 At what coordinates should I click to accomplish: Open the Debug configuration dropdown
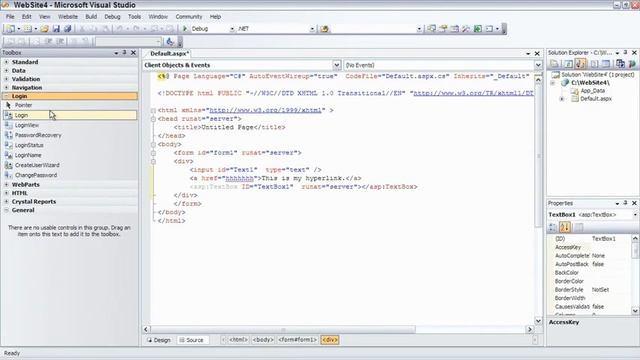click(232, 29)
